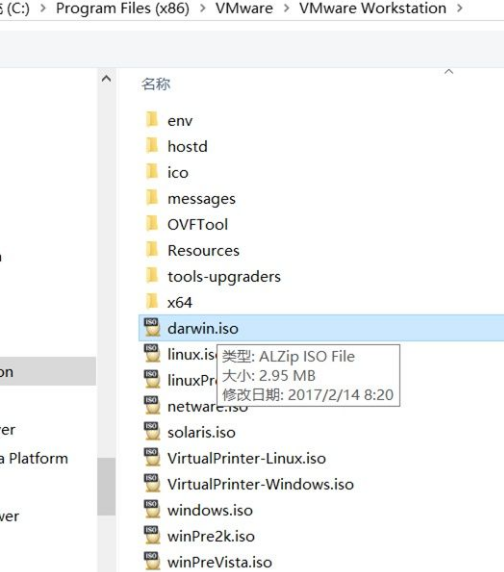
Task: Select the folder name OVFTool
Action: coord(198,225)
